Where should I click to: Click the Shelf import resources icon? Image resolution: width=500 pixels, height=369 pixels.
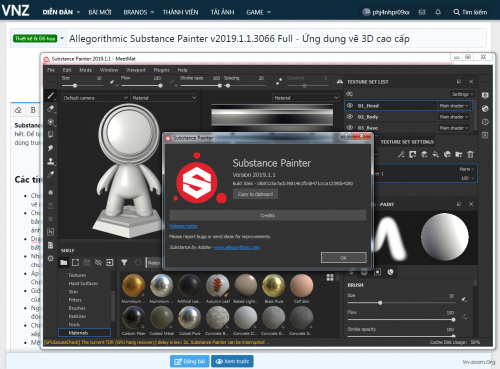pyautogui.click(x=110, y=263)
